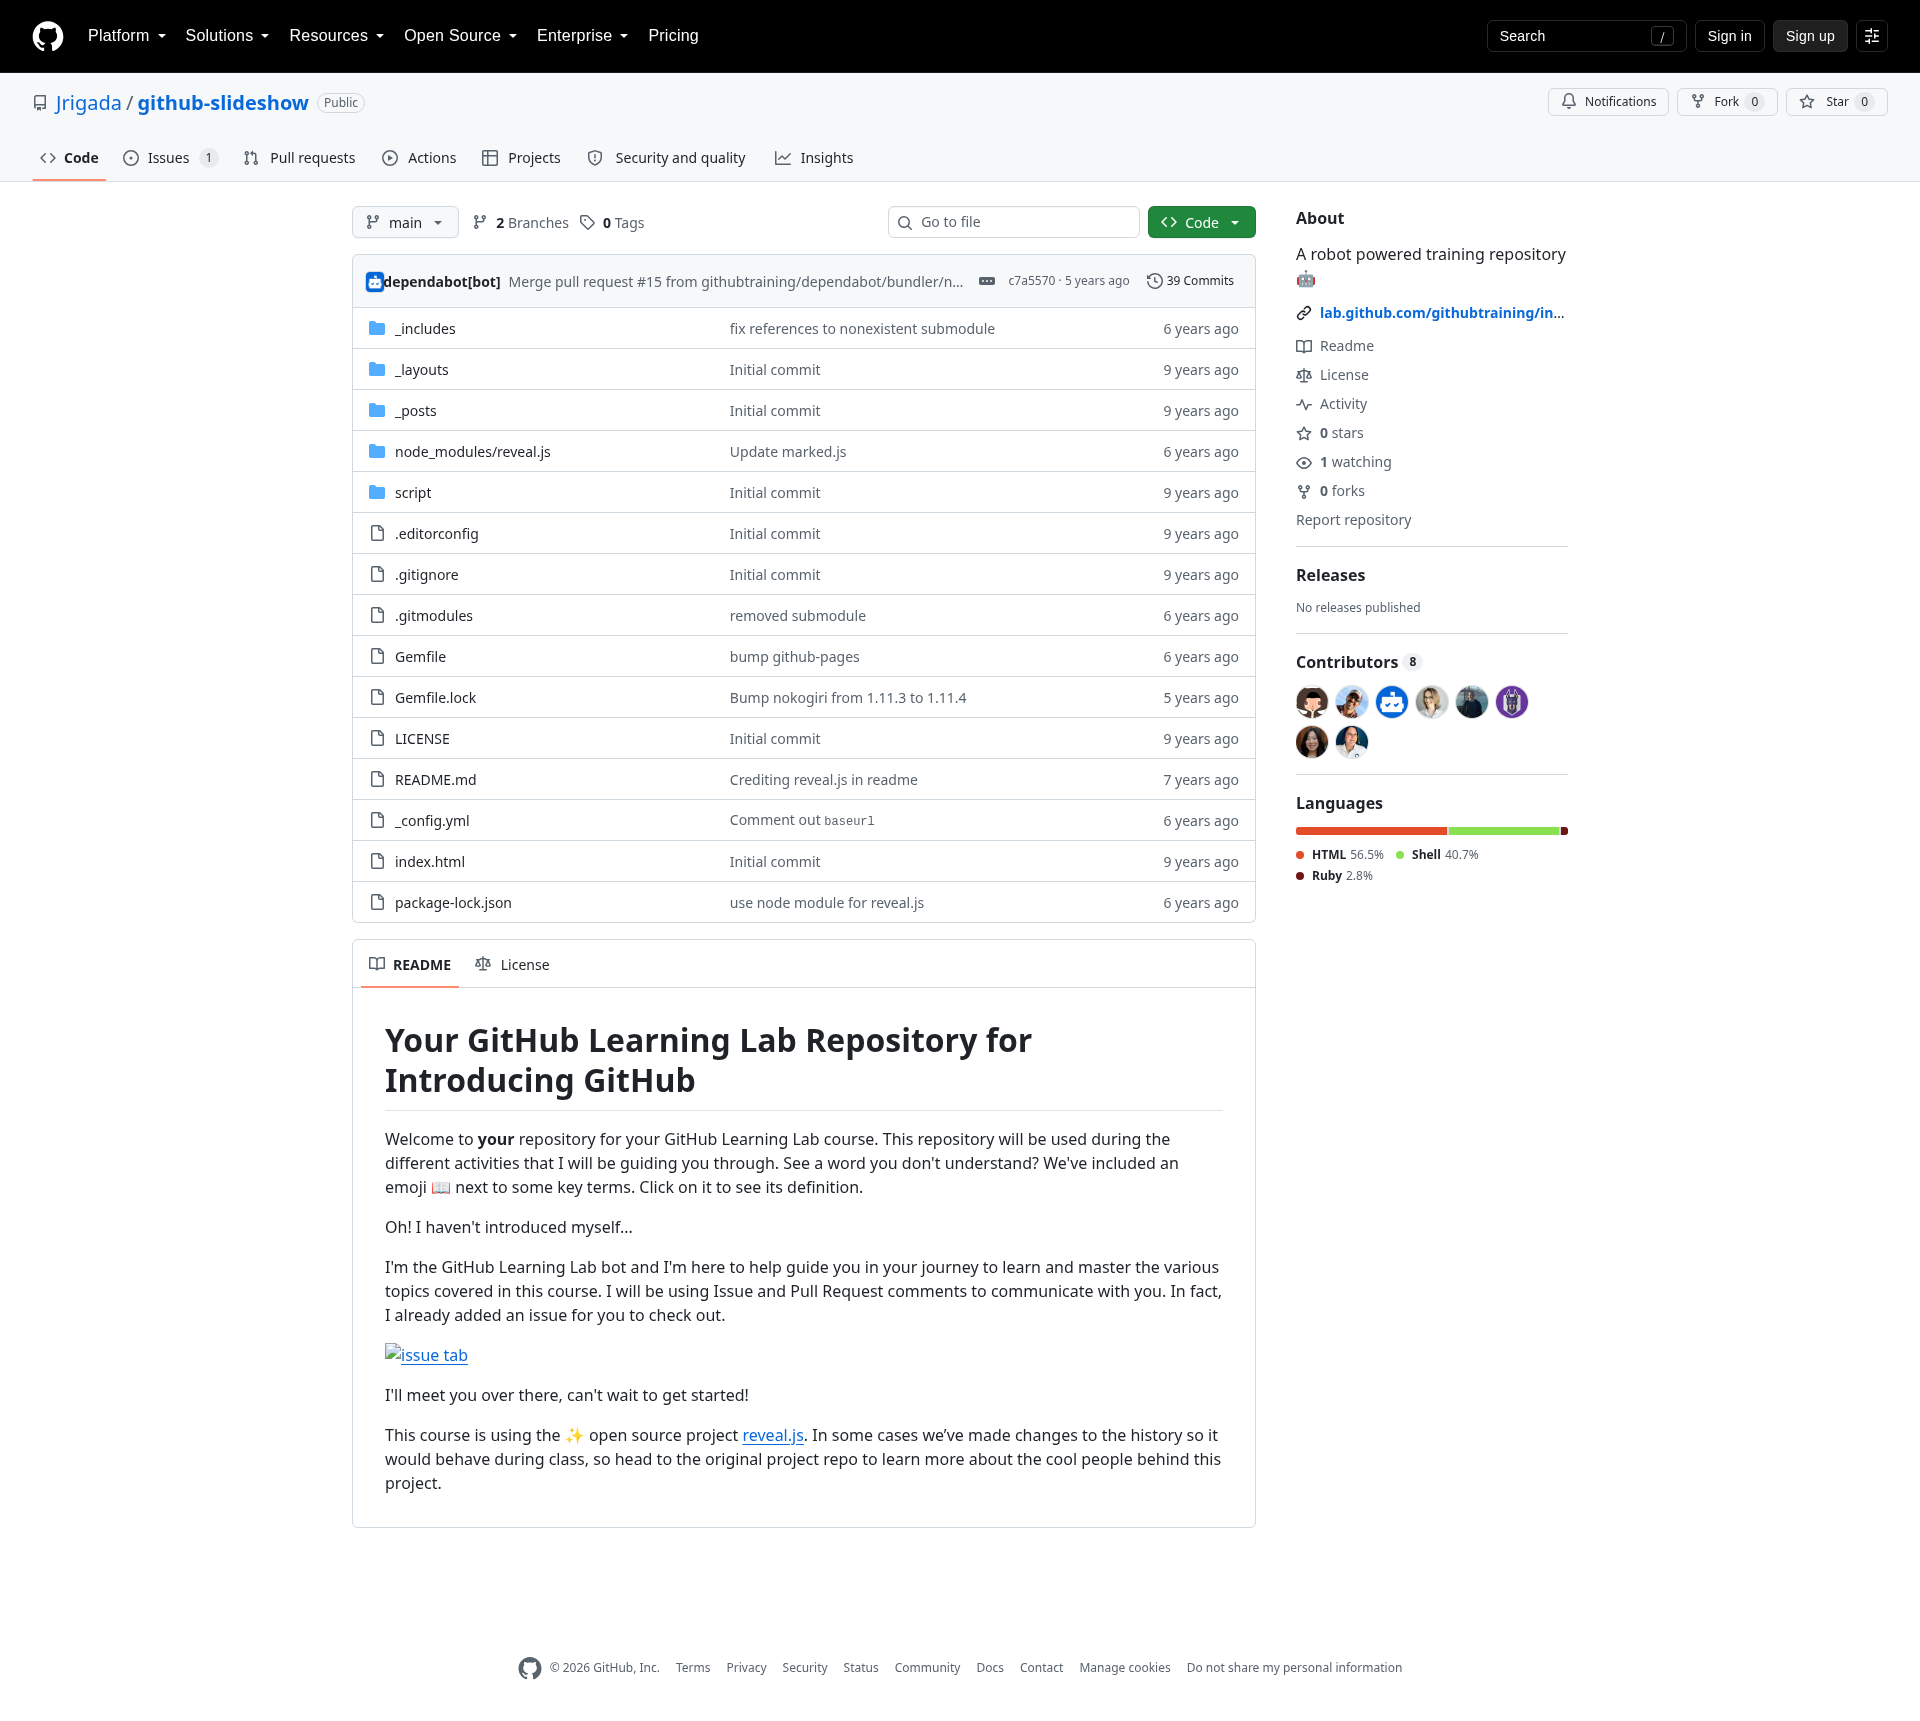Viewport: 1920px width, 1721px height.
Task: Open the 39 Commits history
Action: (1190, 281)
